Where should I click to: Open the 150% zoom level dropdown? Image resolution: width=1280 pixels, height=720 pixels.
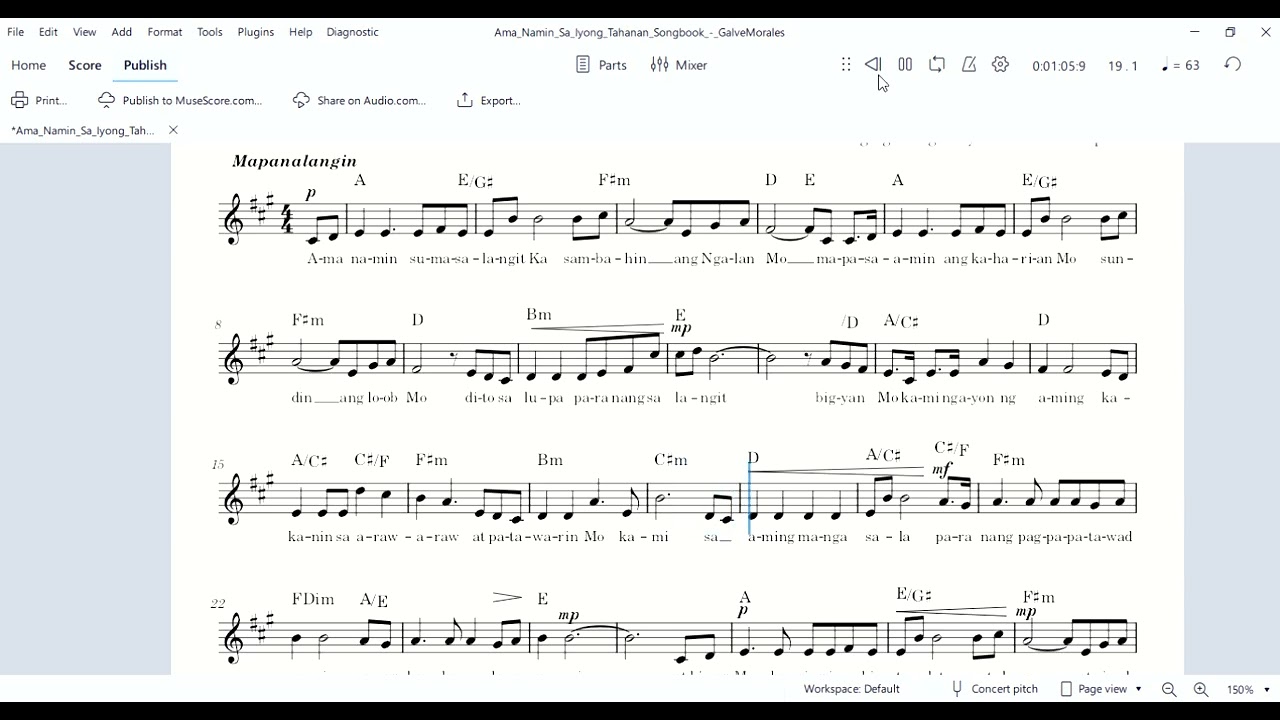(x=1248, y=690)
